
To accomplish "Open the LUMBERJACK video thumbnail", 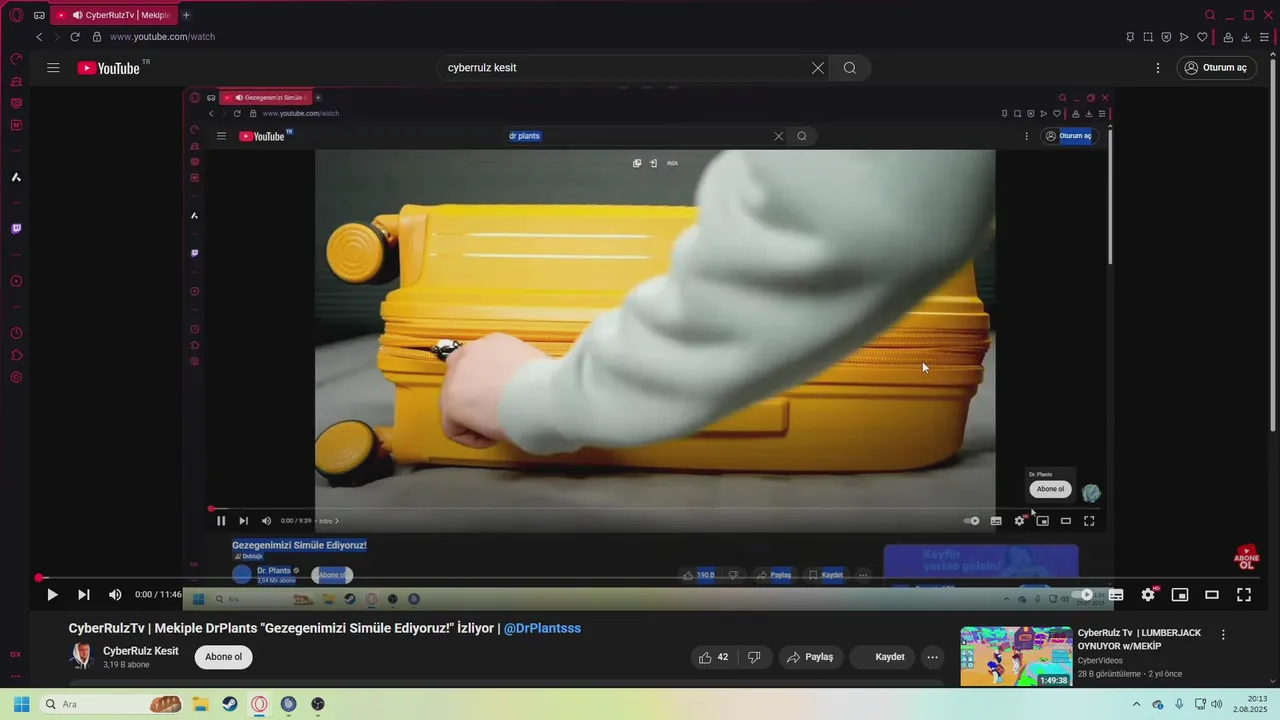I will click(1016, 656).
